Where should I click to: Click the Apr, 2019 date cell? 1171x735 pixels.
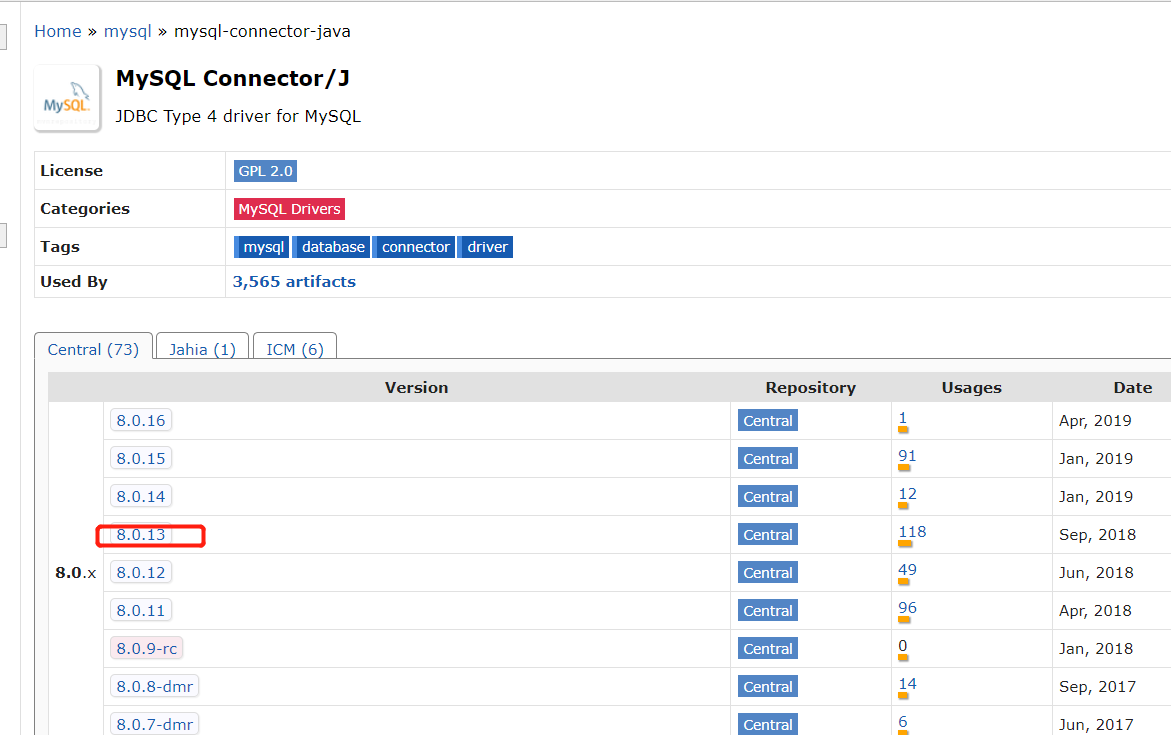coord(1095,421)
